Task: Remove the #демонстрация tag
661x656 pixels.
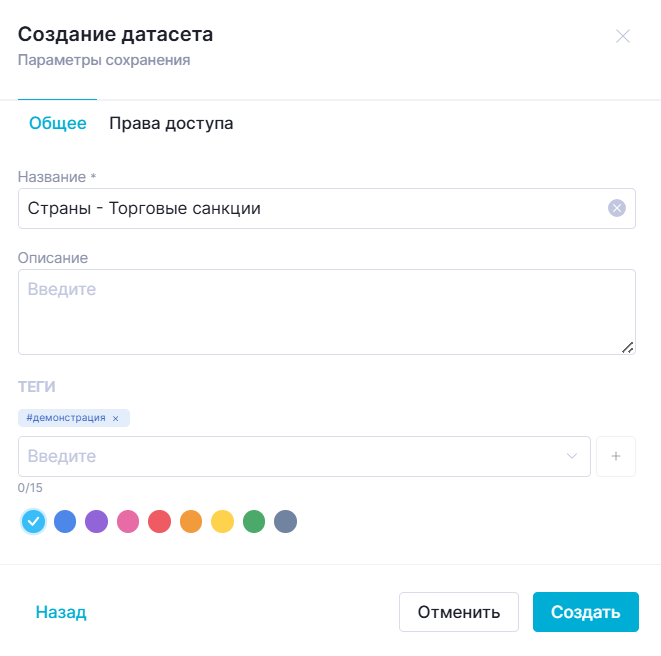Action: click(116, 418)
